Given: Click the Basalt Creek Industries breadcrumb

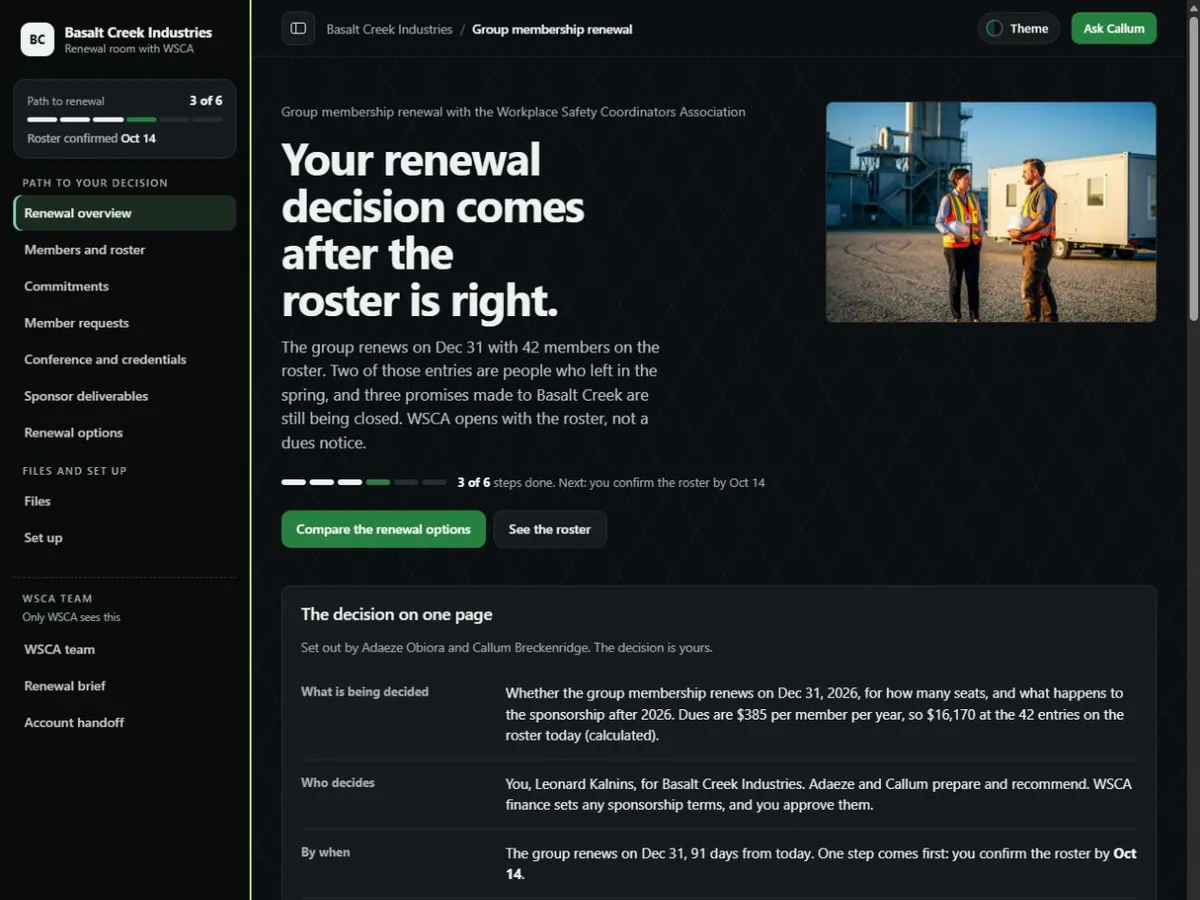Looking at the screenshot, I should click(x=389, y=29).
